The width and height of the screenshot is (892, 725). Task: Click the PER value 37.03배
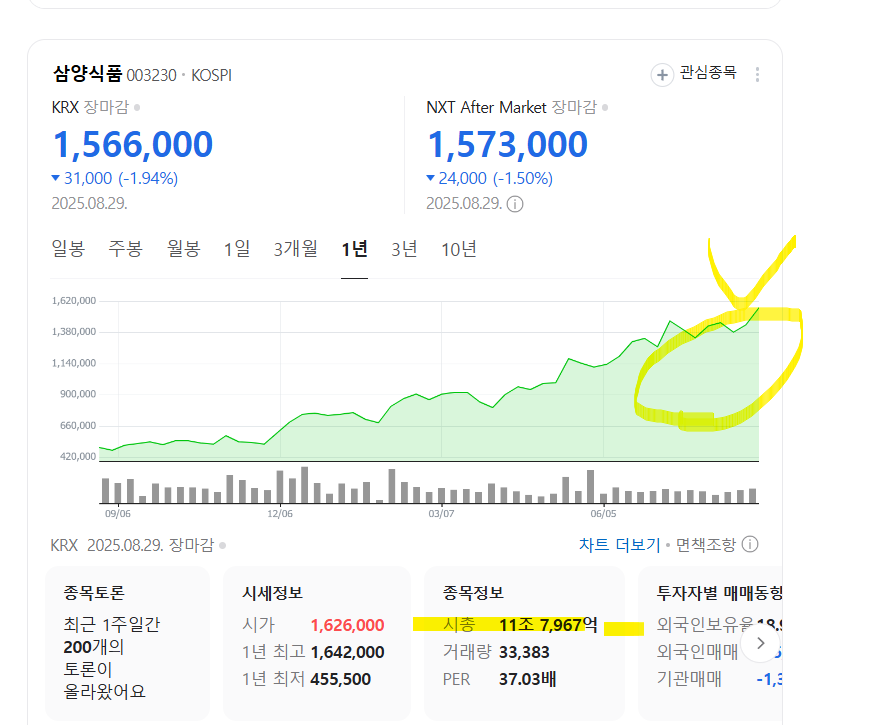(x=527, y=679)
